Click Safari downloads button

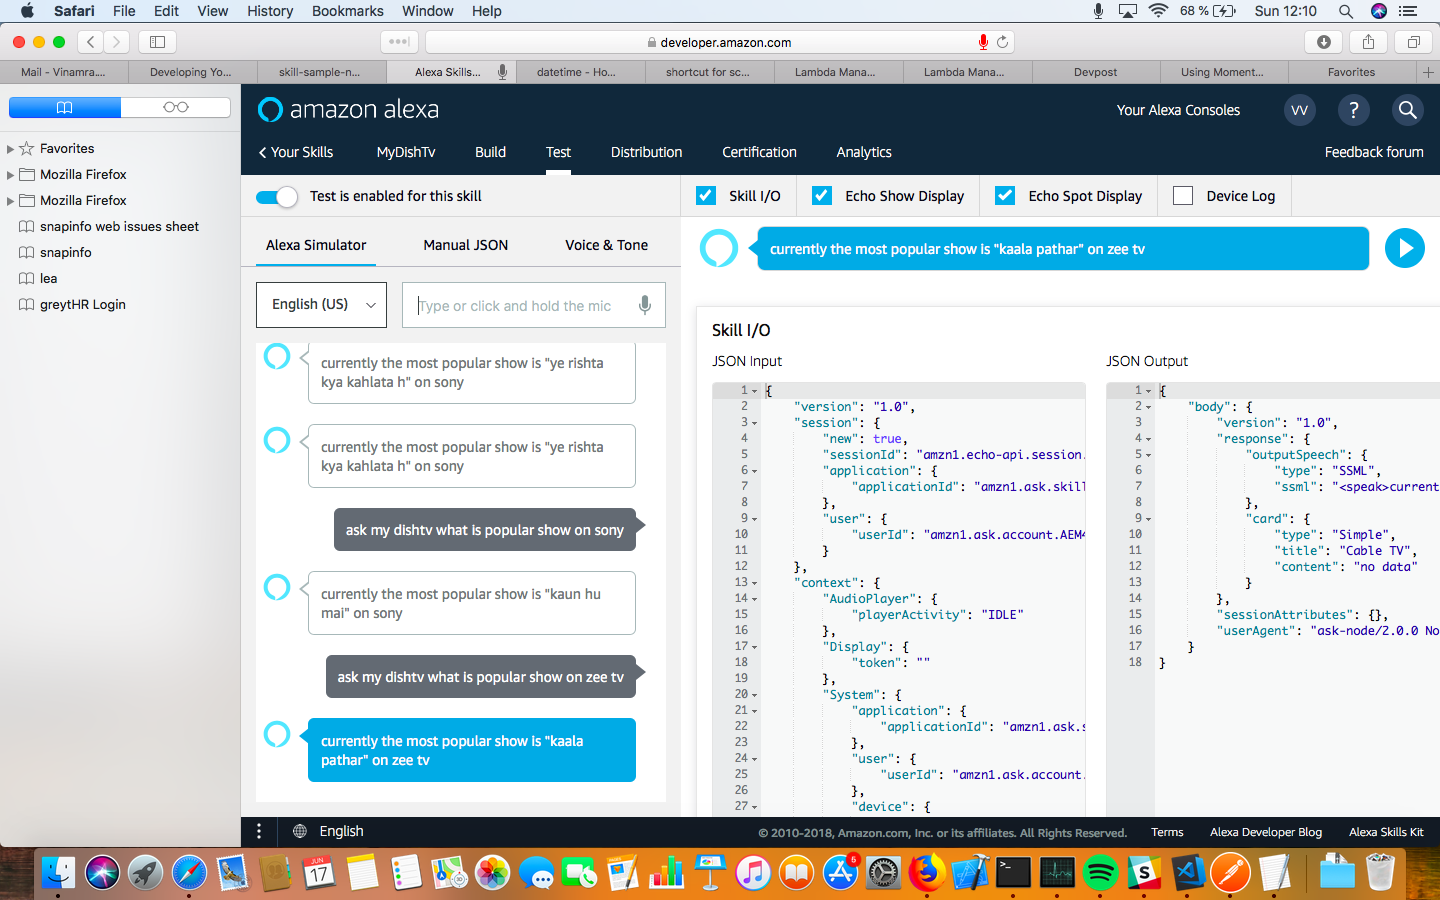coord(1324,42)
